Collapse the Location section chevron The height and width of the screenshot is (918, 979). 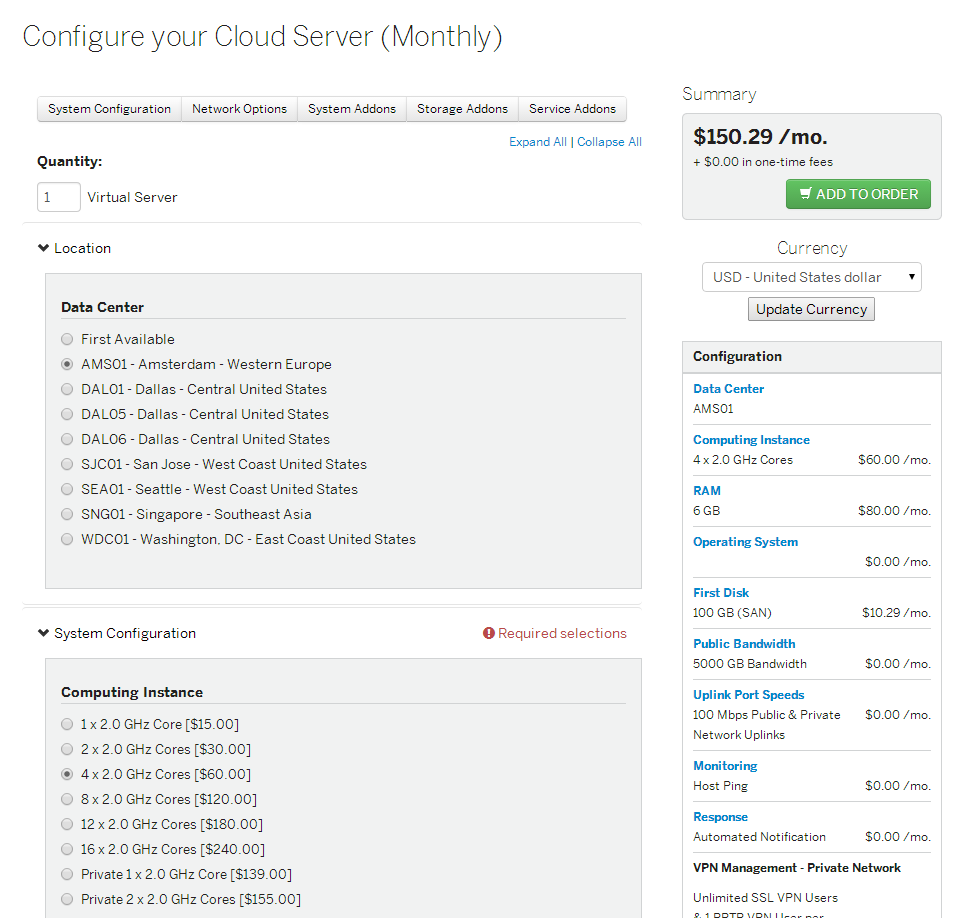(42, 248)
